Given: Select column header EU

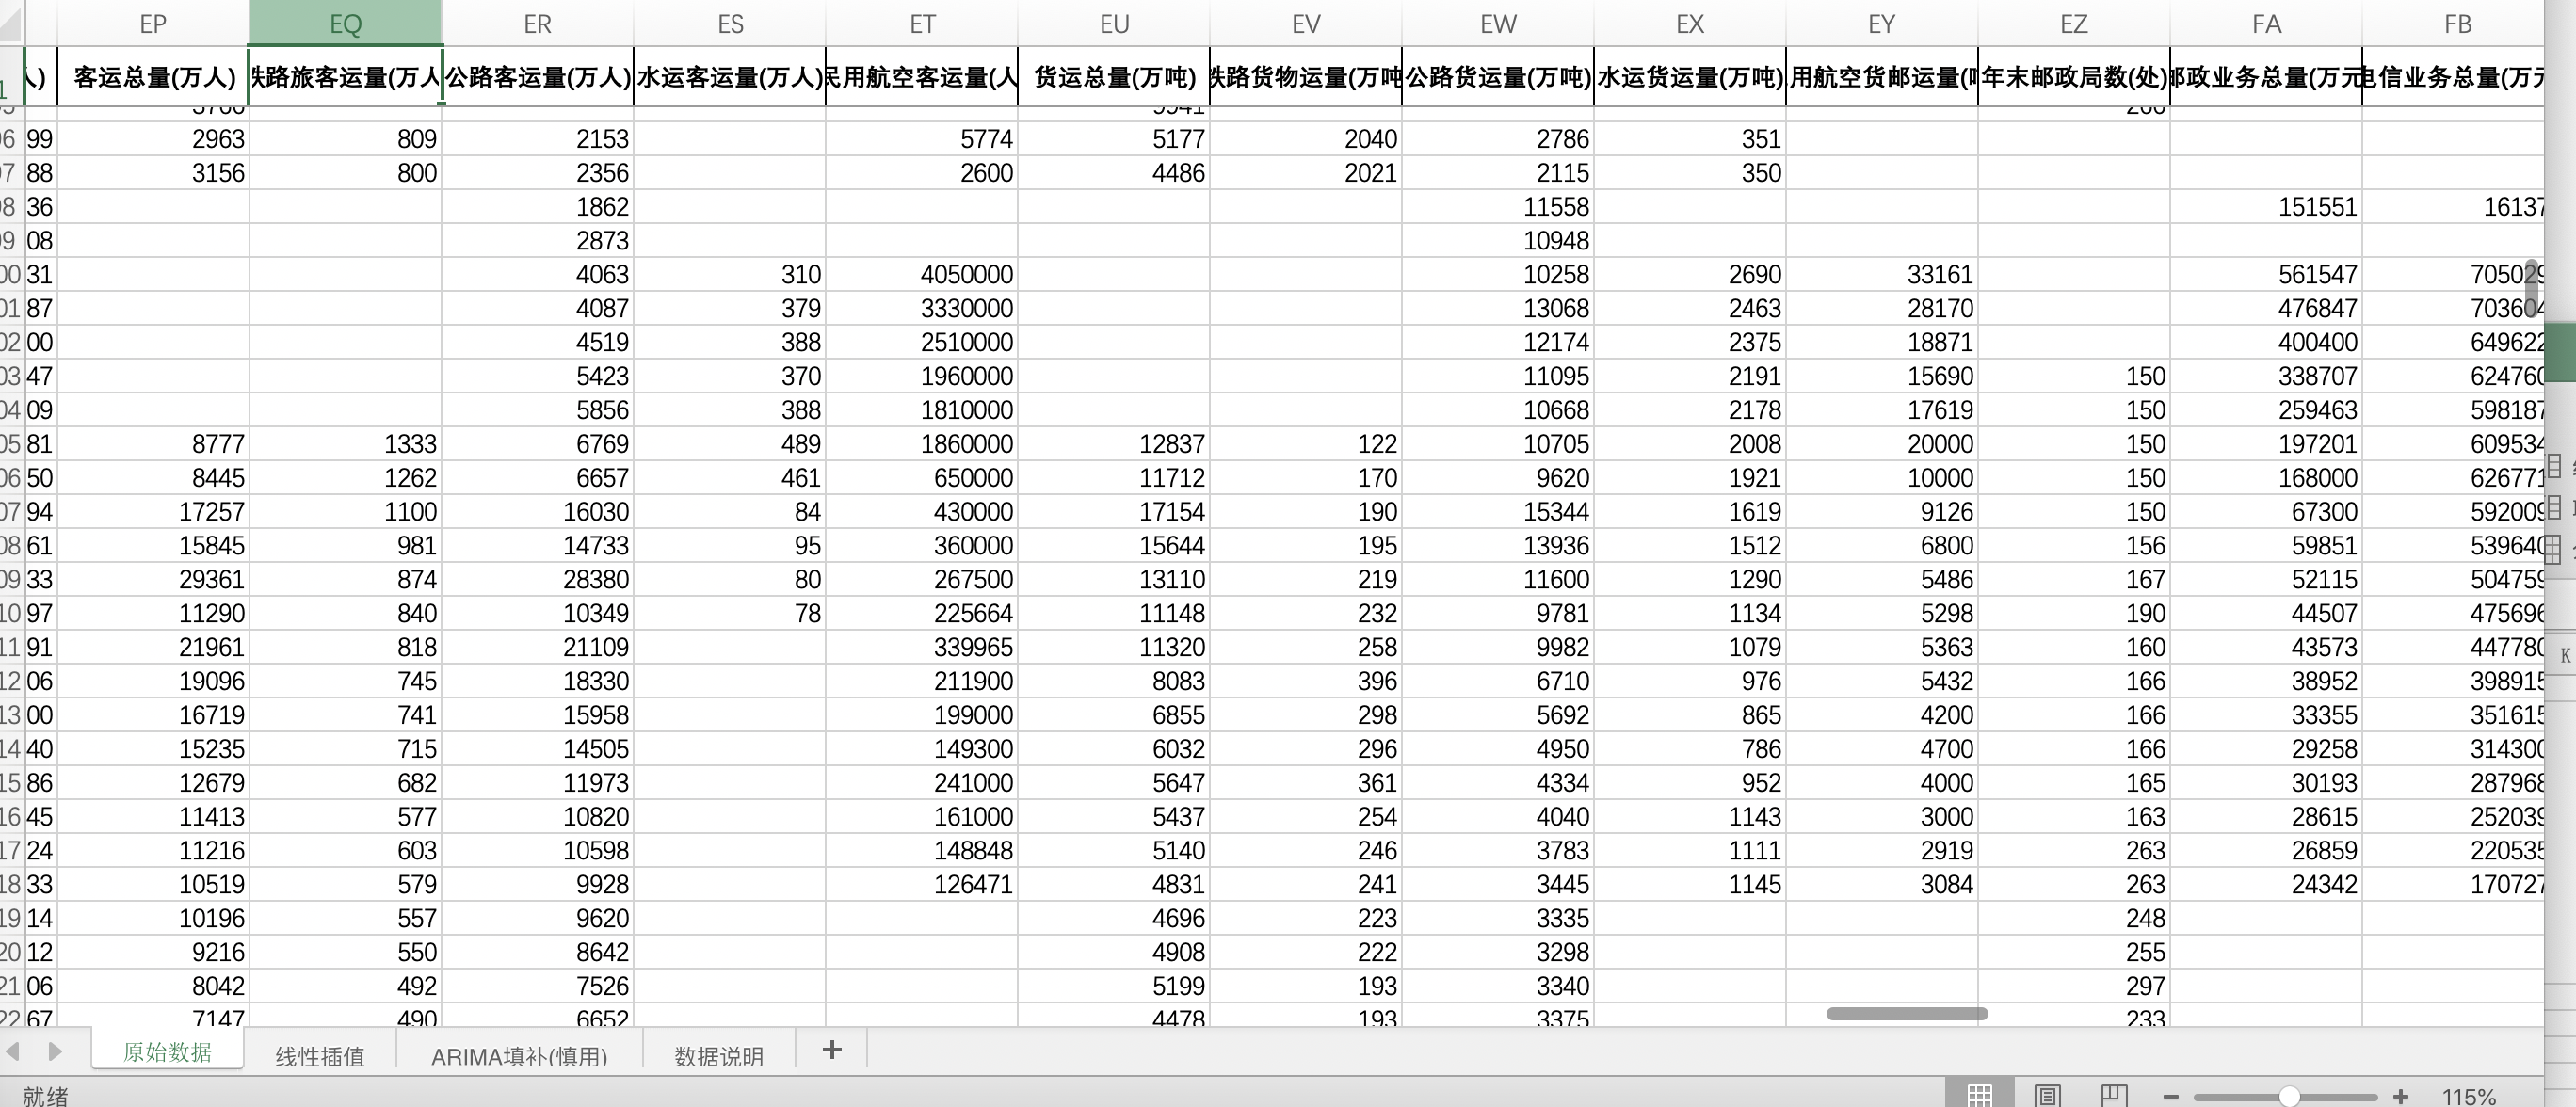Looking at the screenshot, I should pos(1113,24).
